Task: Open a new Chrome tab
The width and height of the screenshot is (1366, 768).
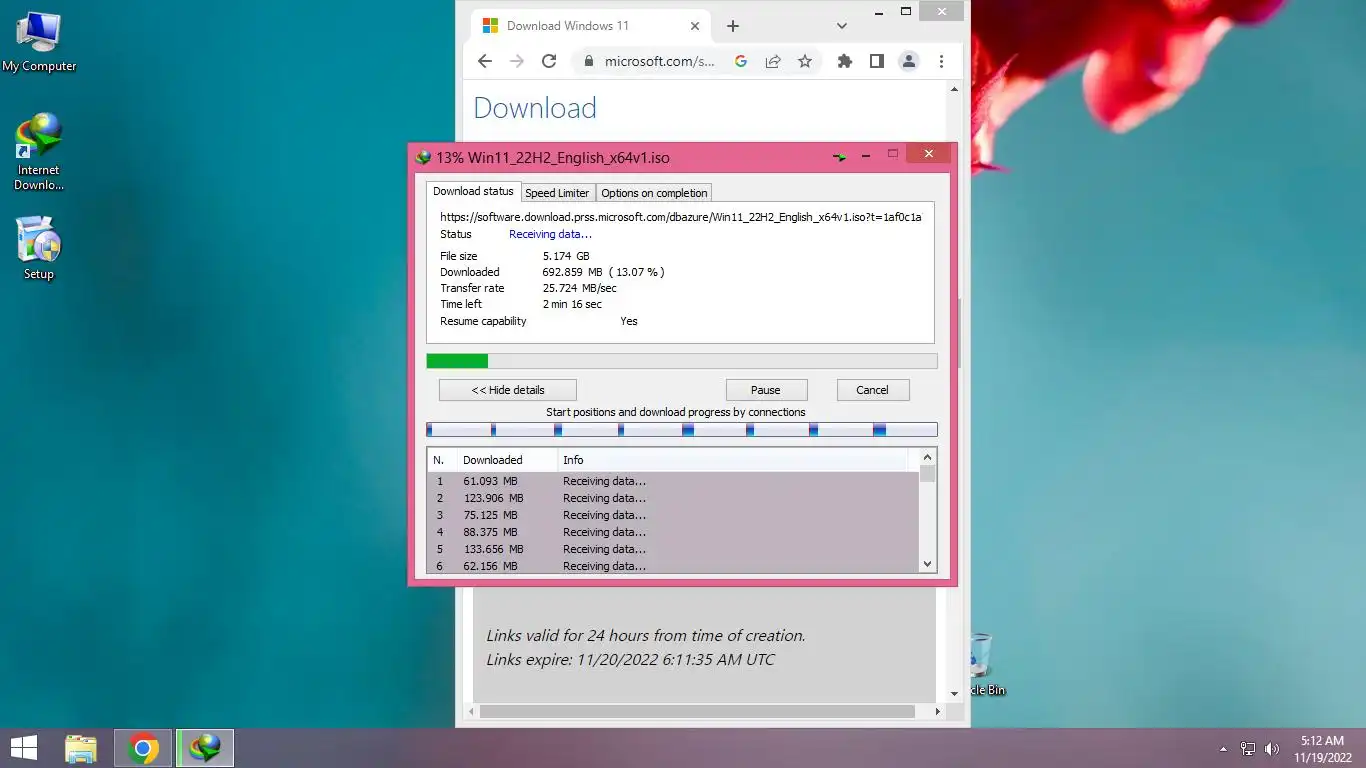Action: (x=733, y=26)
